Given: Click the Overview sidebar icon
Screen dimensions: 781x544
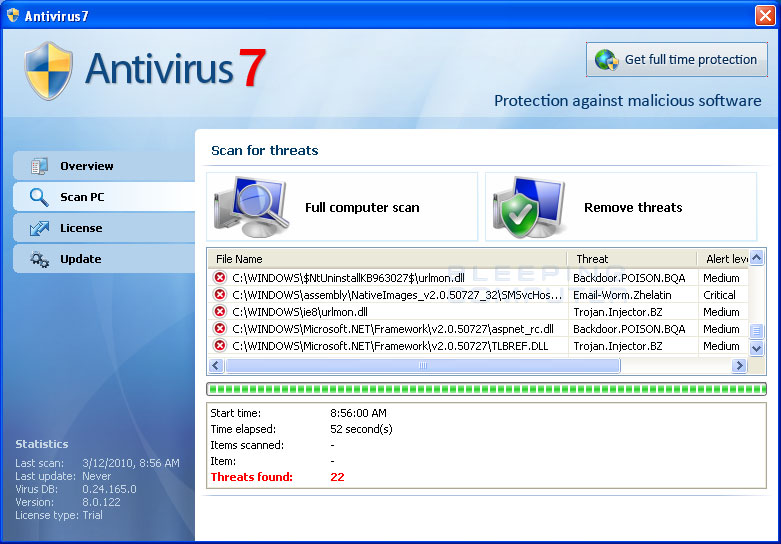Looking at the screenshot, I should (x=39, y=166).
